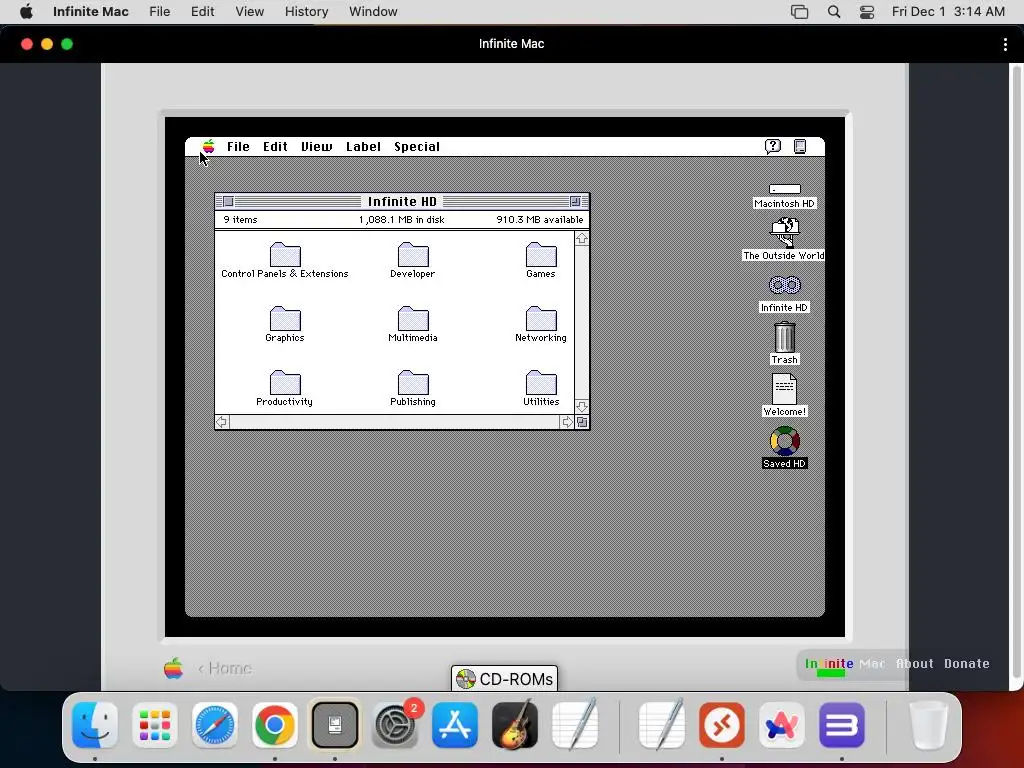
Task: Open the Label menu
Action: 363,146
